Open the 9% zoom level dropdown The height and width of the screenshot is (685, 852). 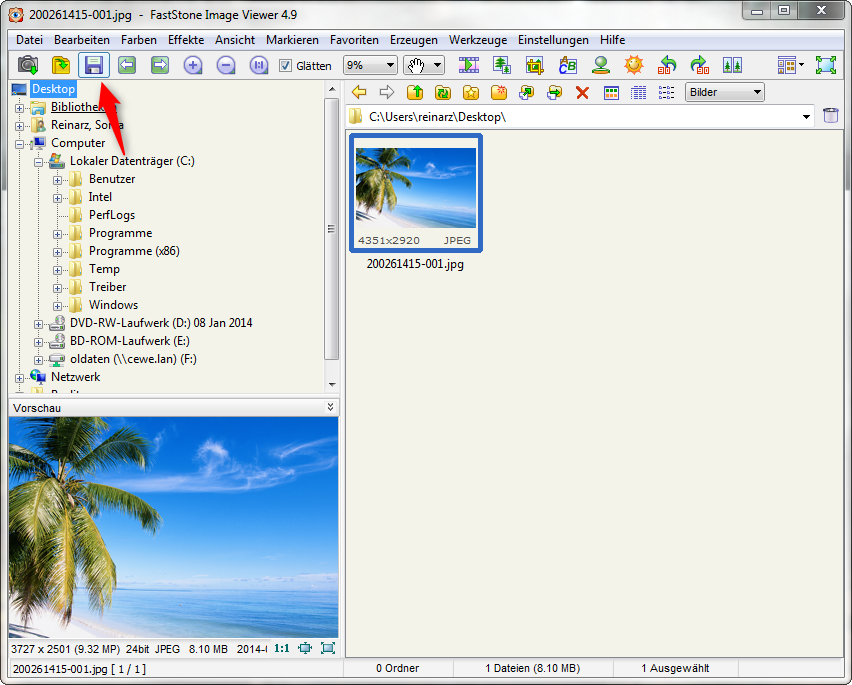(x=369, y=65)
